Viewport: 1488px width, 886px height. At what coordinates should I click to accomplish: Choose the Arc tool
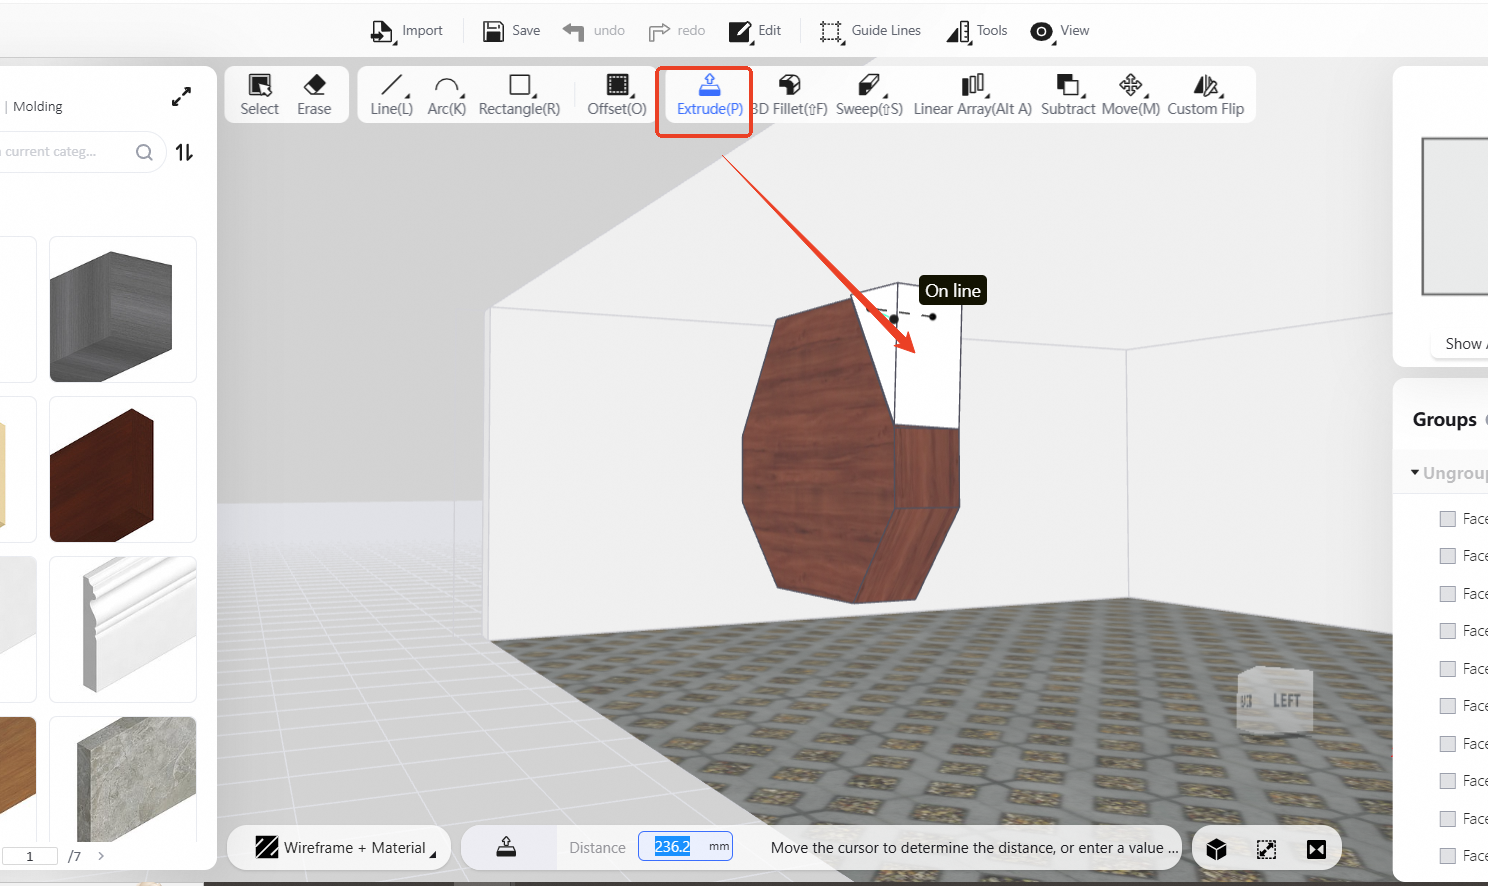tap(446, 95)
